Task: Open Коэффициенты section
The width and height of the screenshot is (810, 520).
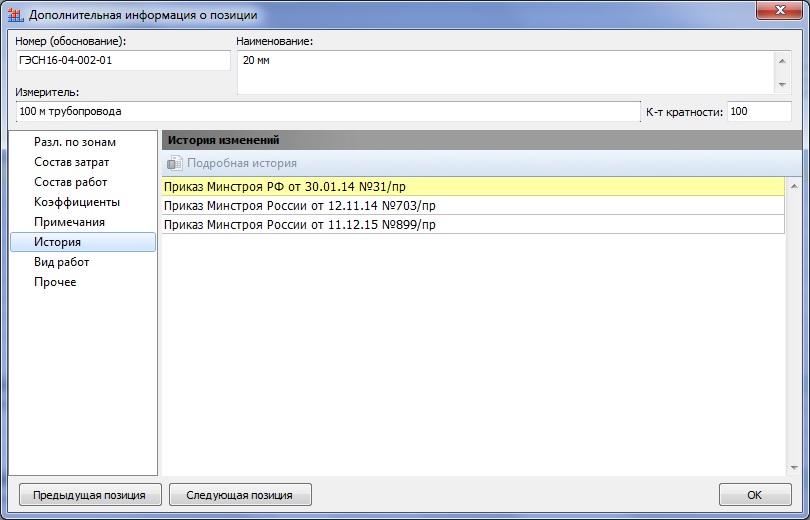Action: click(83, 202)
